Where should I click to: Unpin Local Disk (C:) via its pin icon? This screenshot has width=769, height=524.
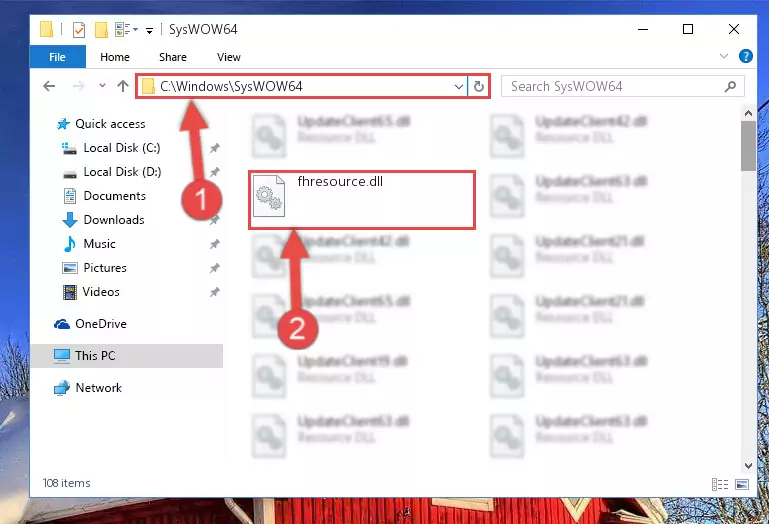(x=214, y=148)
